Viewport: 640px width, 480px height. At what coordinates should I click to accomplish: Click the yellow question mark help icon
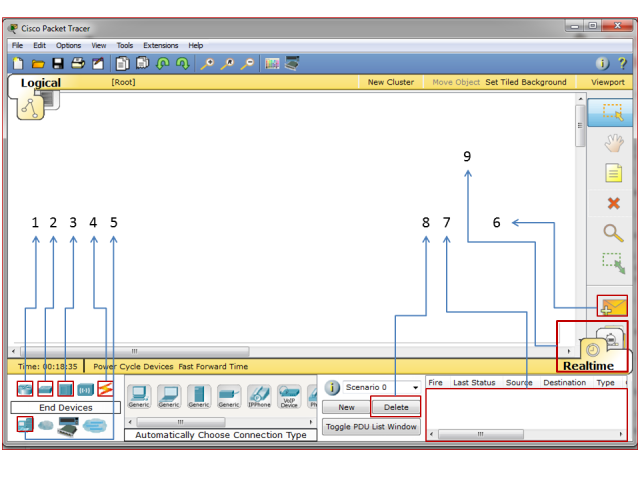[x=622, y=63]
